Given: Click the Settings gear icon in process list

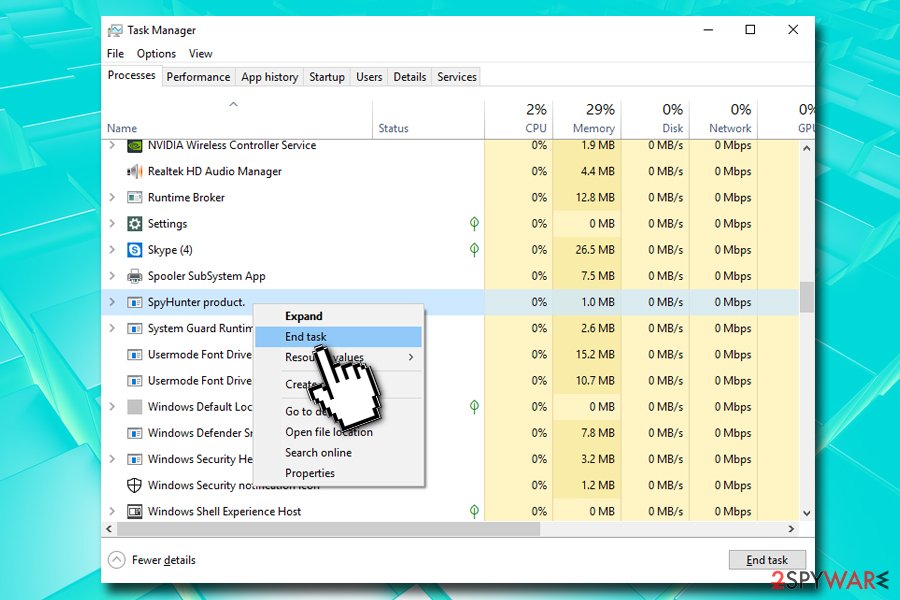Looking at the screenshot, I should 134,223.
